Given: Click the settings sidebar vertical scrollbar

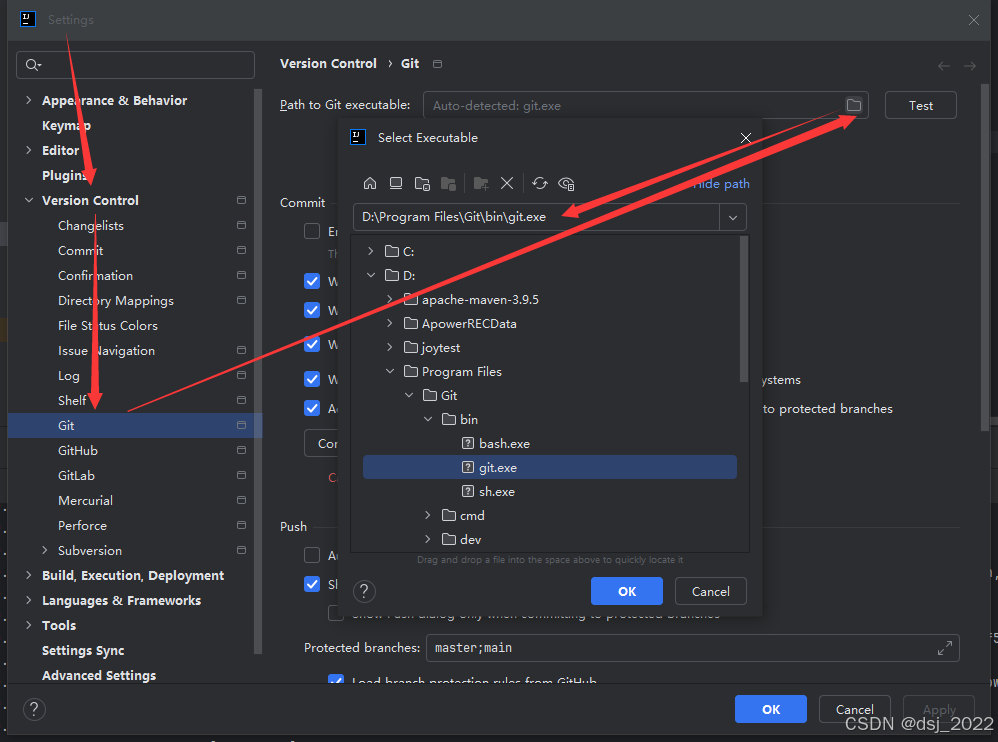Looking at the screenshot, I should pyautogui.click(x=258, y=371).
